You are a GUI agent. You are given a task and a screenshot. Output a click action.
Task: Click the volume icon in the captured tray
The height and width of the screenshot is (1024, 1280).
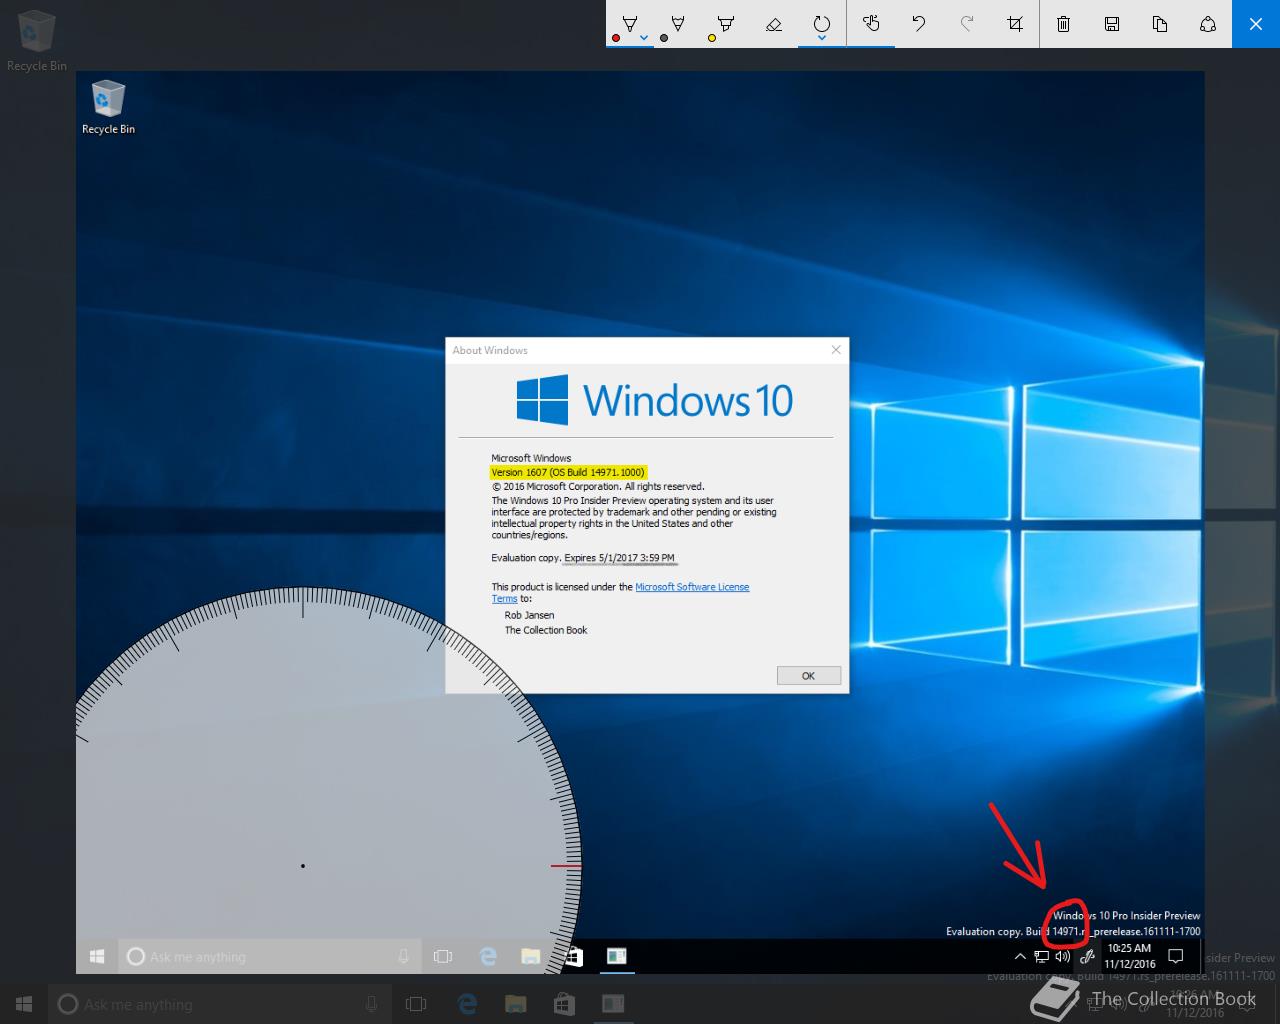click(1062, 957)
